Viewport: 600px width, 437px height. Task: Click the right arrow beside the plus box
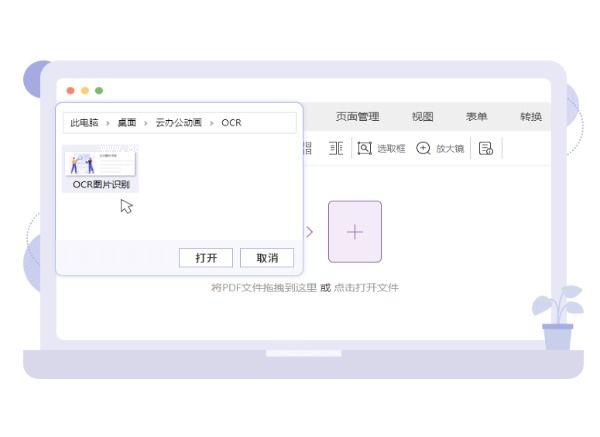click(309, 232)
